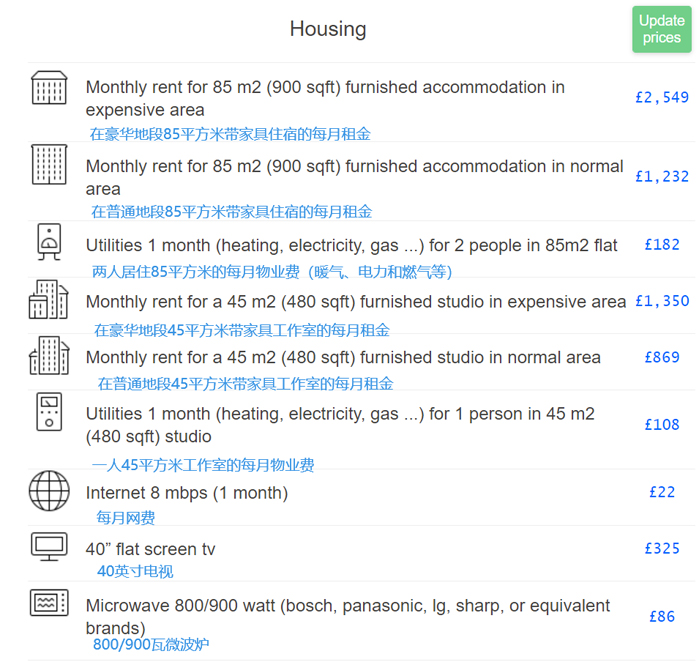Select the £86 microwave price
699x662 pixels.
[662, 617]
